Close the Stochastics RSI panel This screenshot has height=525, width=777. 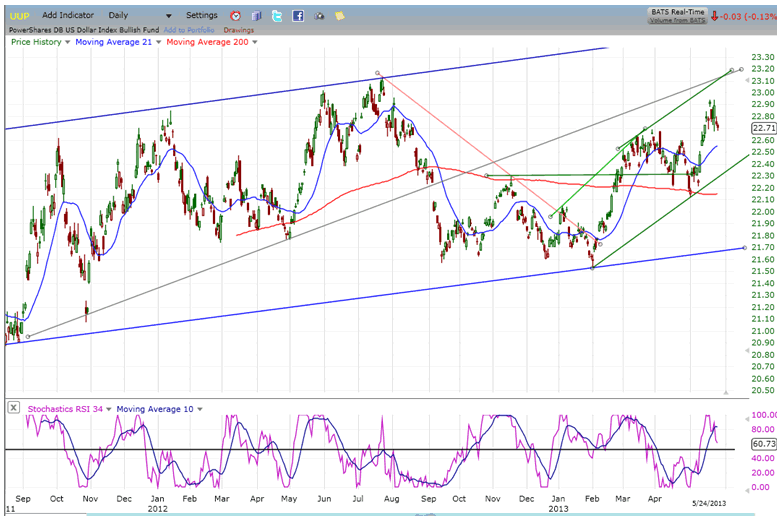pyautogui.click(x=14, y=407)
